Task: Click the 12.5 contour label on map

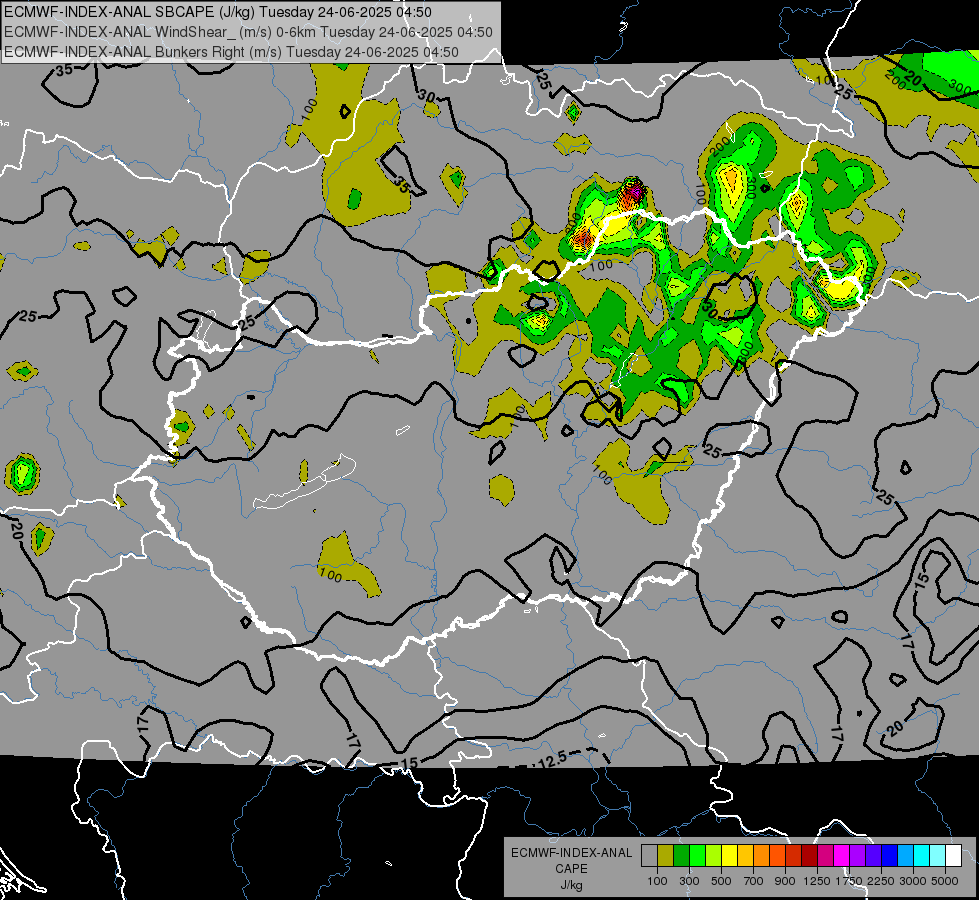Action: [x=552, y=759]
